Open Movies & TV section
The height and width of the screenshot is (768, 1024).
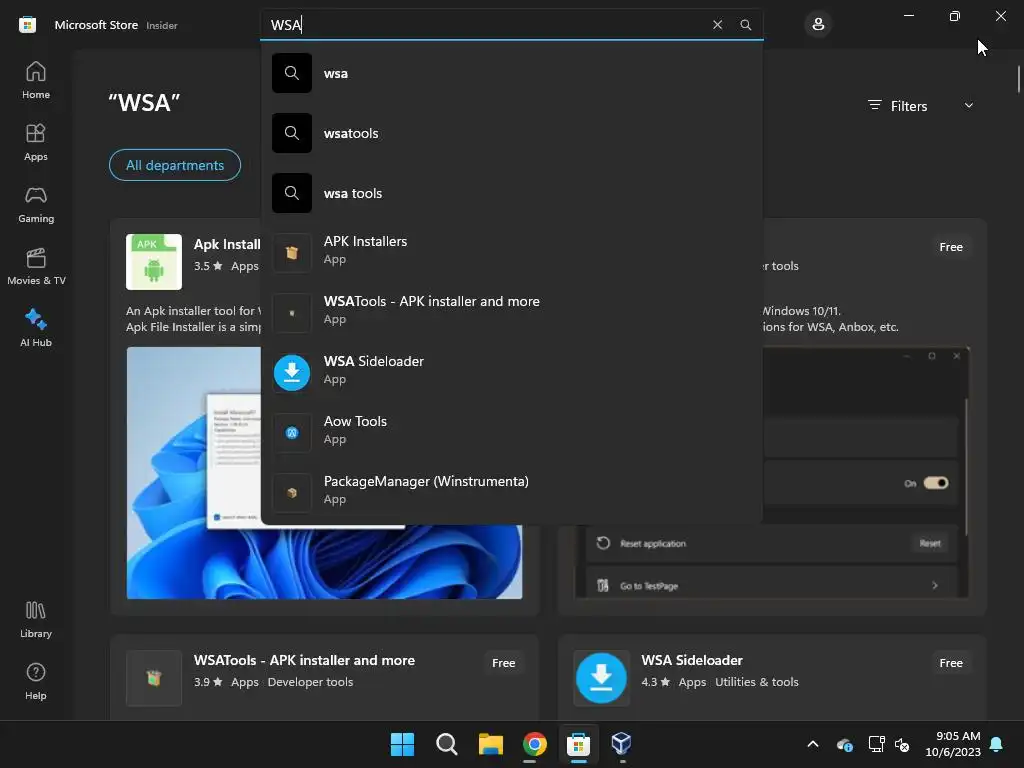[36, 266]
